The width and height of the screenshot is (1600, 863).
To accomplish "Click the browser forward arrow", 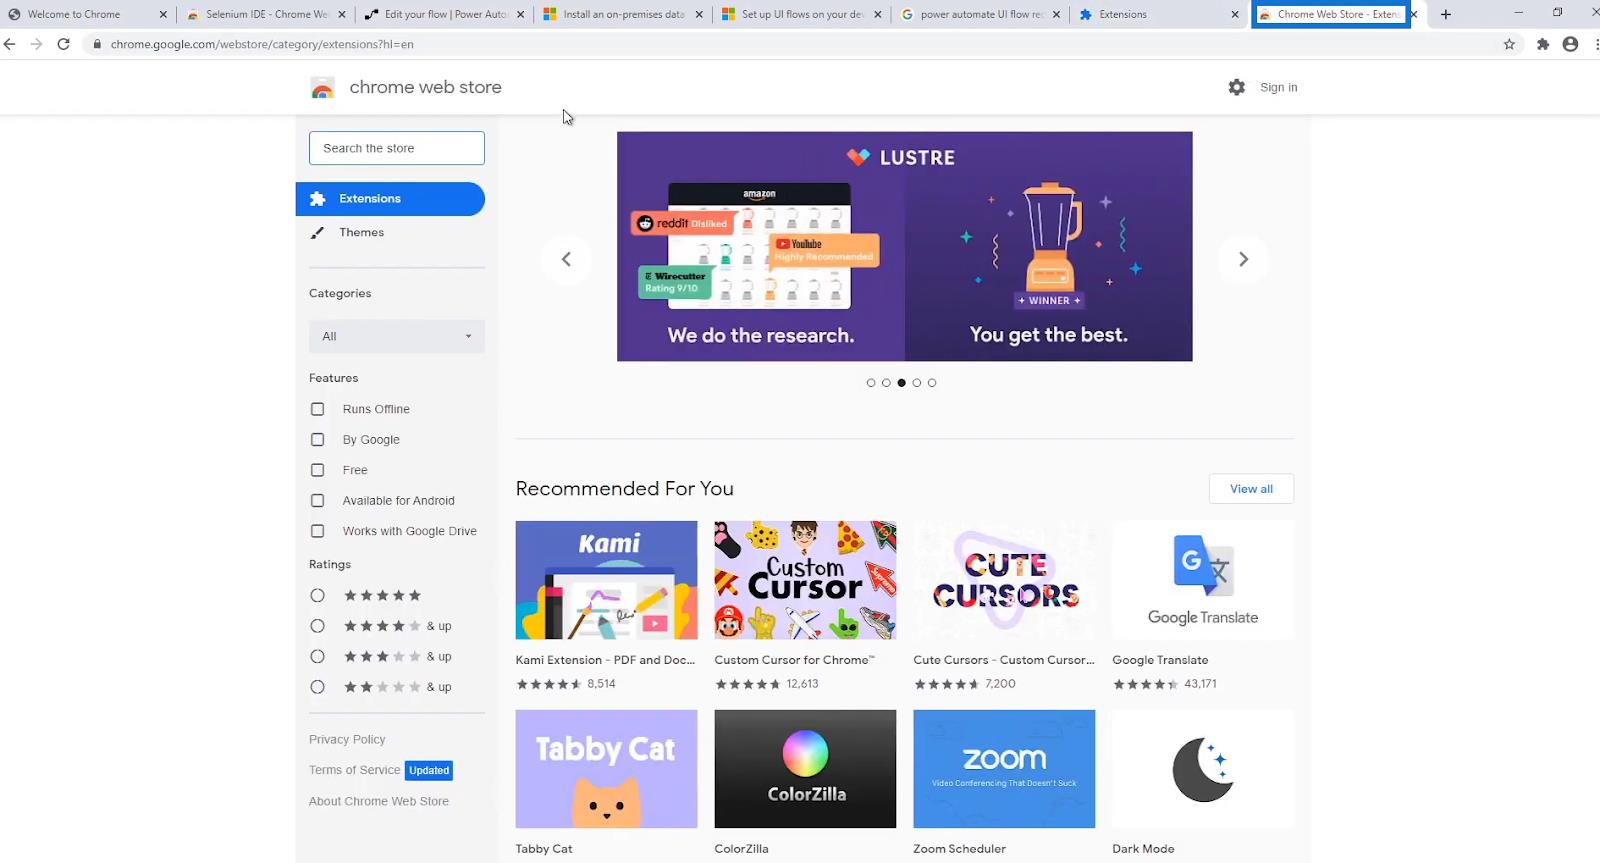I will pos(36,44).
